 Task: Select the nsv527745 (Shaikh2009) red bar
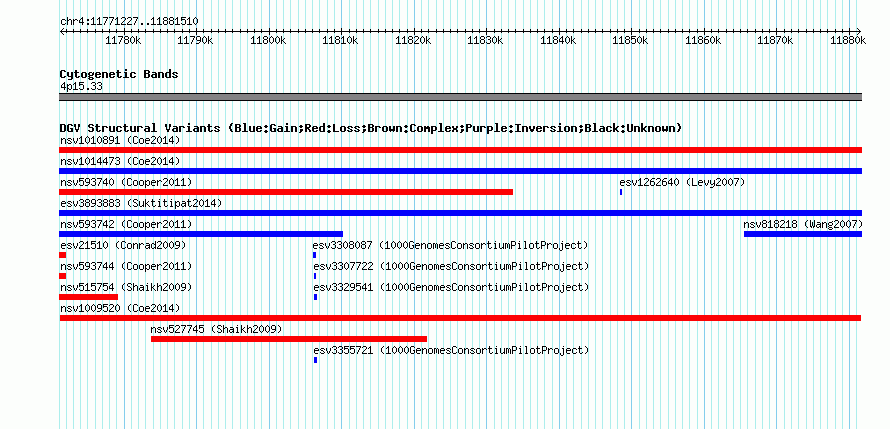[289, 339]
